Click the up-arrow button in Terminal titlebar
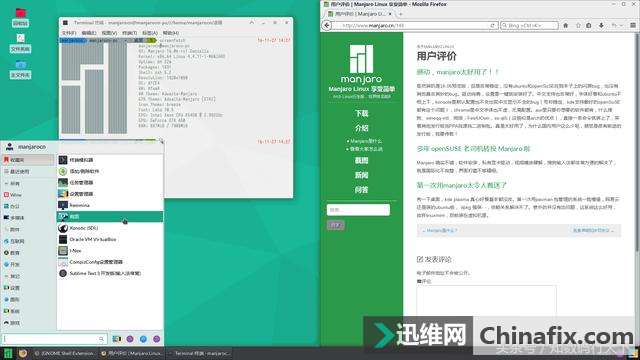This screenshot has width=640, height=360. click(252, 22)
